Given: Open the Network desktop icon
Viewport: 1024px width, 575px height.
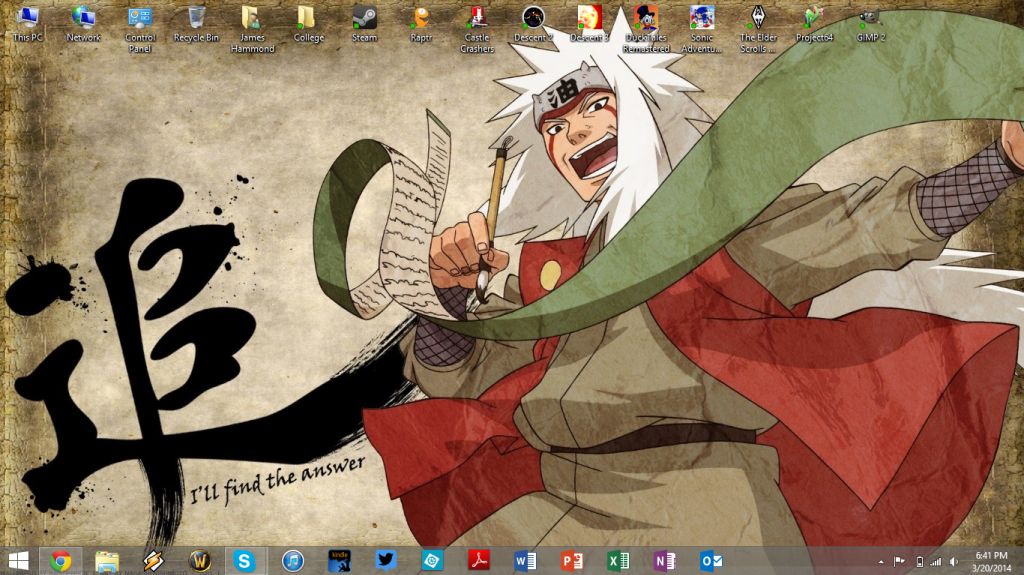Looking at the screenshot, I should tap(84, 25).
